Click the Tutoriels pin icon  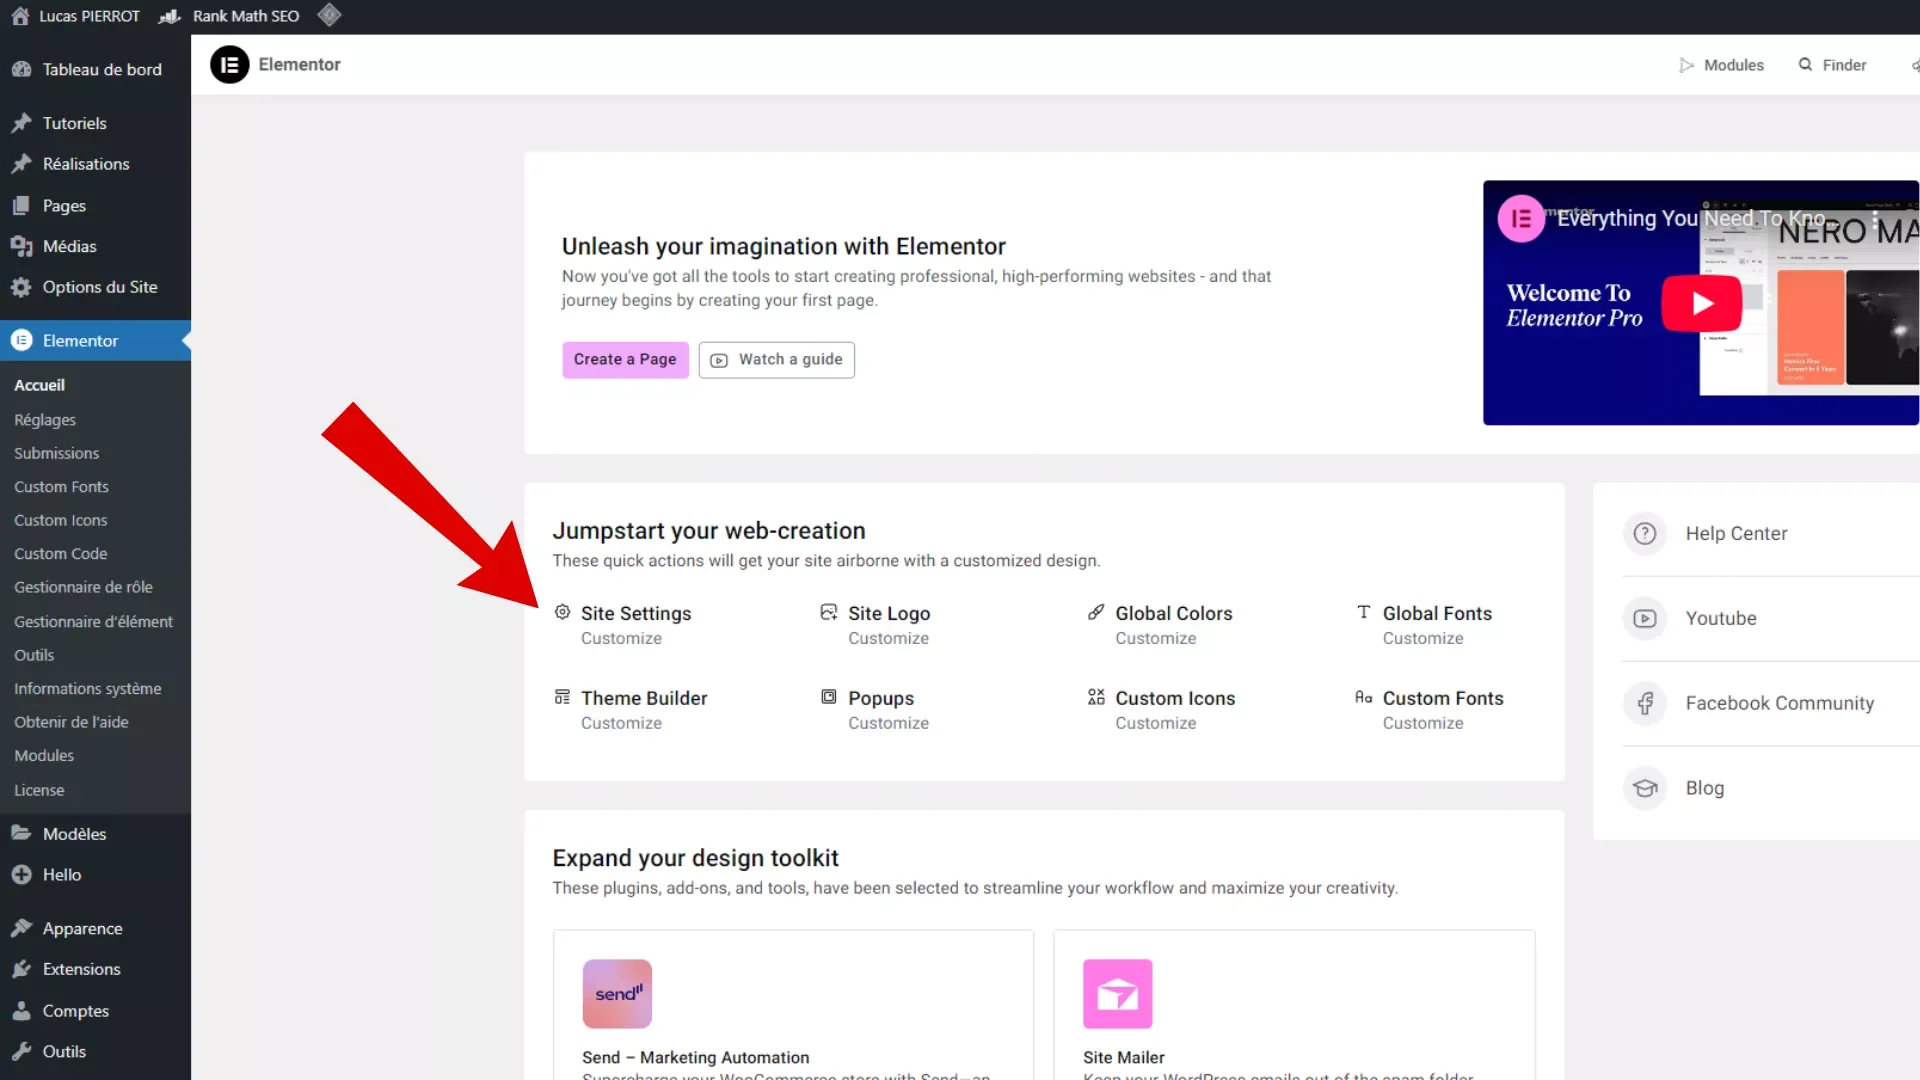pyautogui.click(x=21, y=123)
